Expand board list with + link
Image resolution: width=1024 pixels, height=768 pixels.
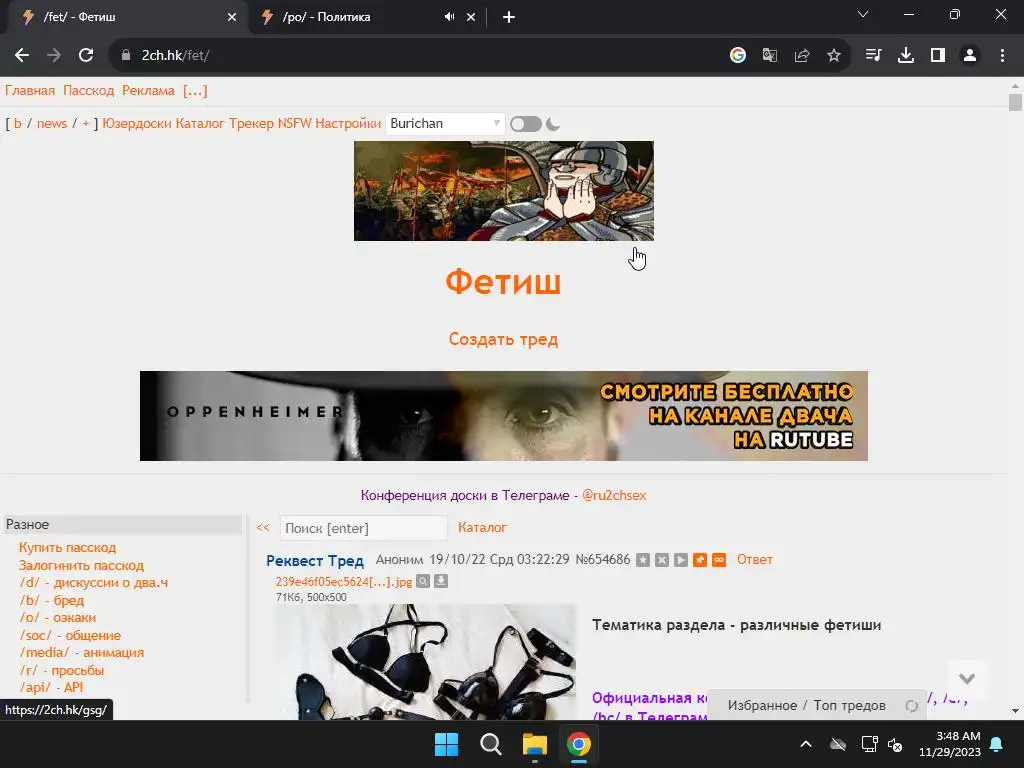pyautogui.click(x=86, y=123)
